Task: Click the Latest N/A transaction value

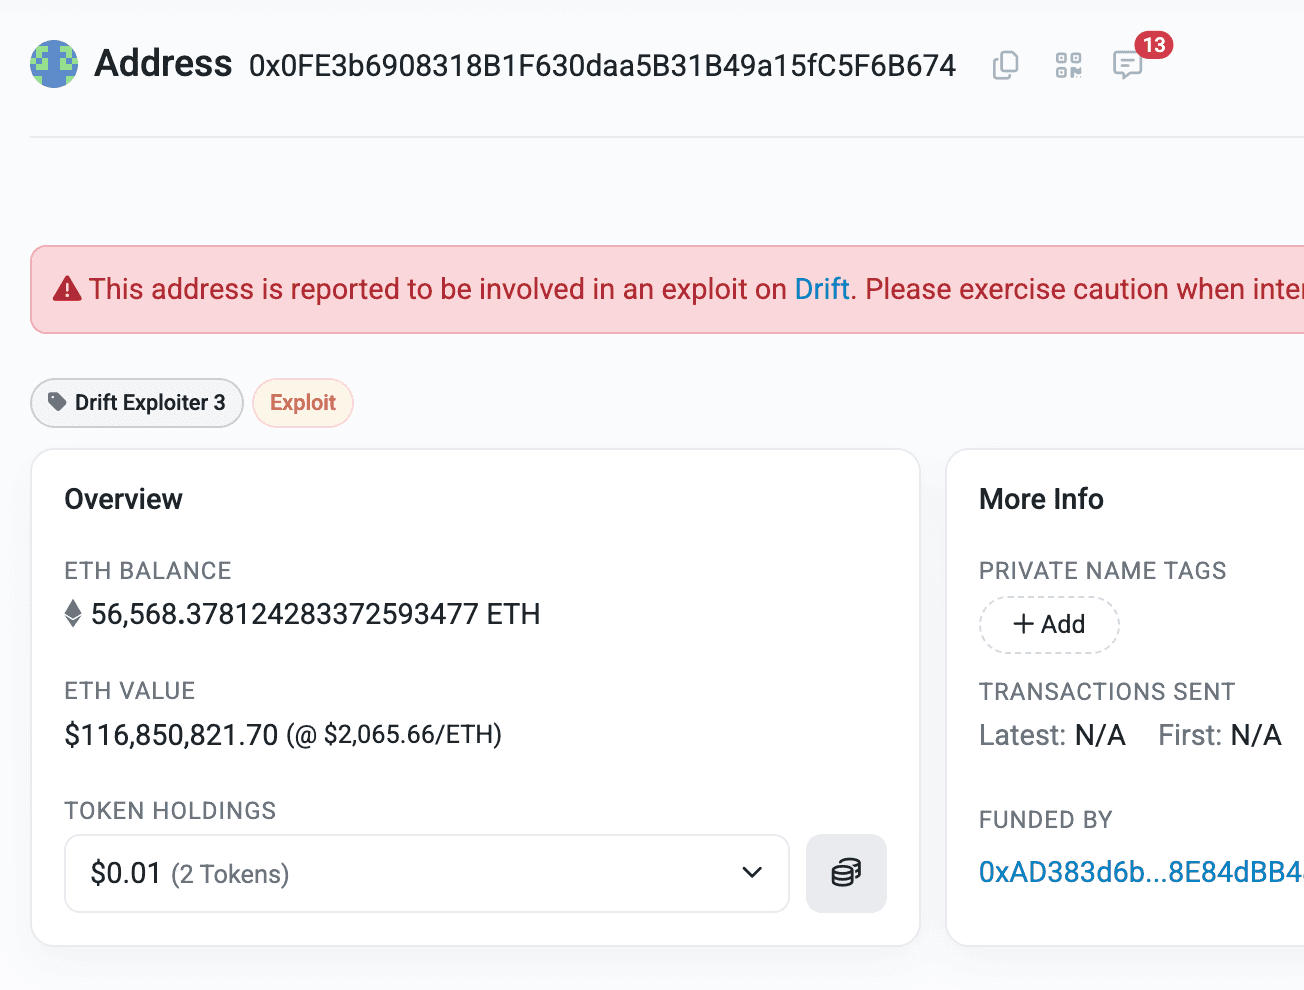Action: coord(1100,736)
